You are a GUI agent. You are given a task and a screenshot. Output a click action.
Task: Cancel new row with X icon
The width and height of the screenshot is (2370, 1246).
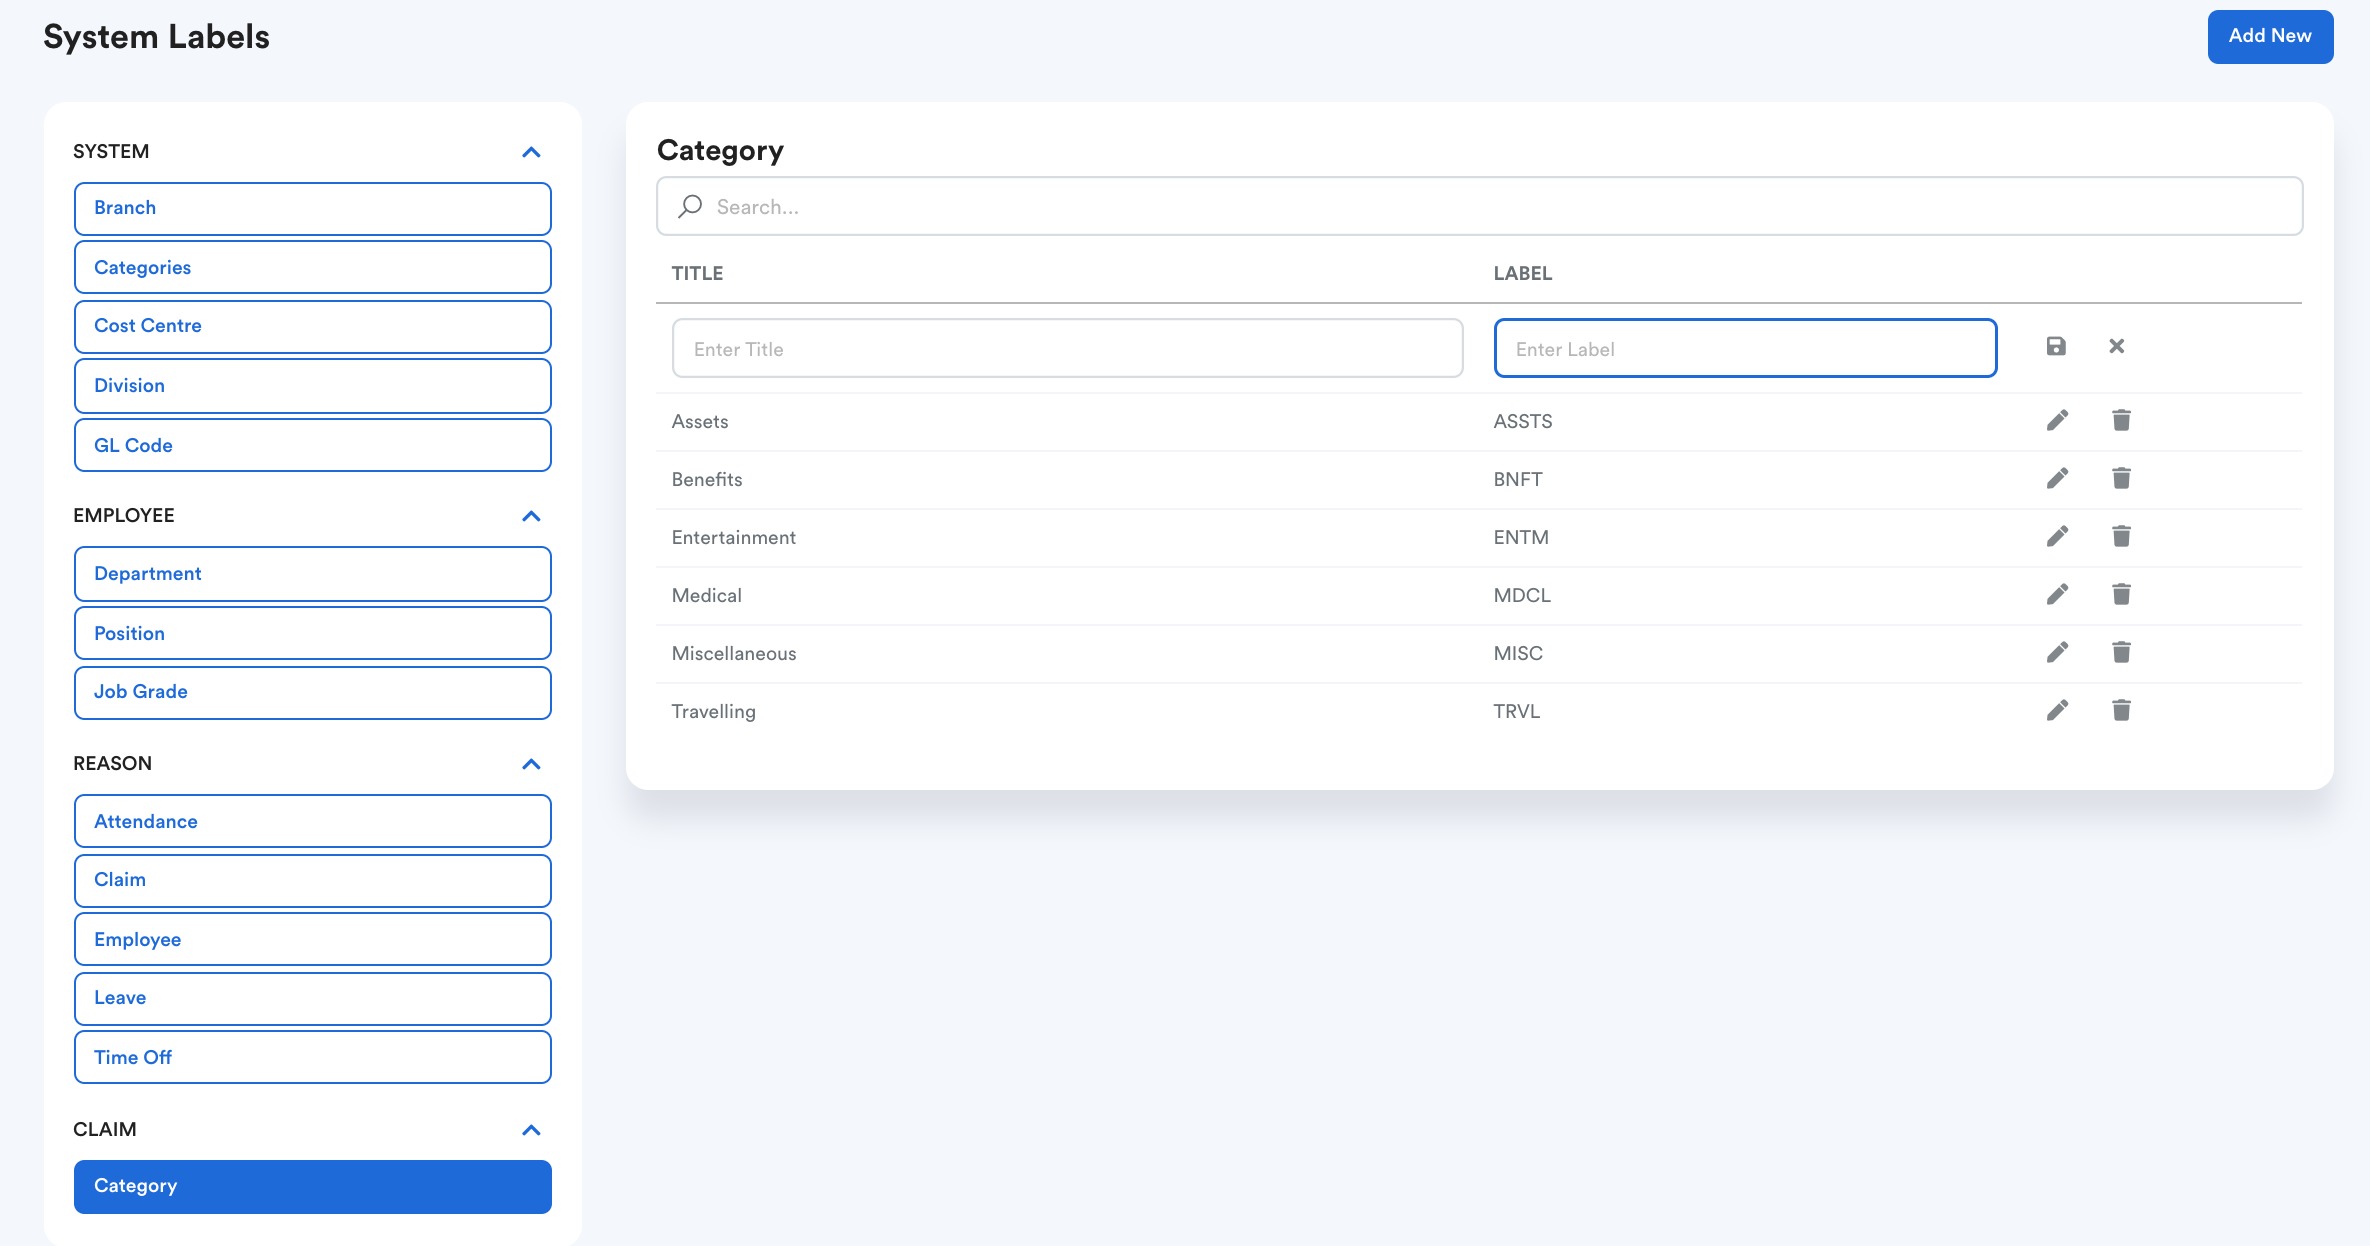click(x=2116, y=346)
